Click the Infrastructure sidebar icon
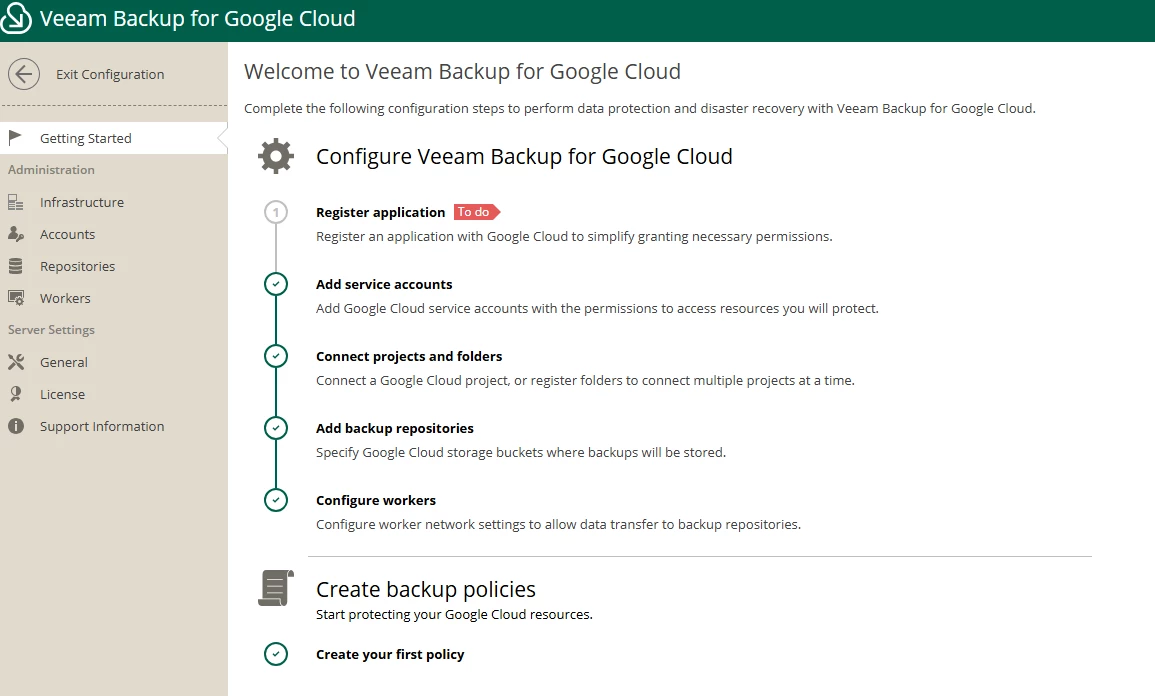 (15, 202)
